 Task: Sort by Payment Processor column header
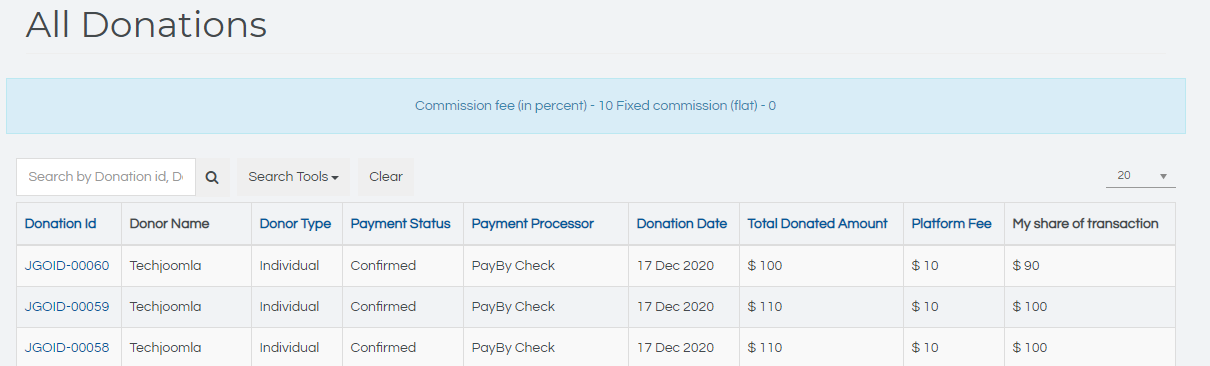tap(533, 224)
